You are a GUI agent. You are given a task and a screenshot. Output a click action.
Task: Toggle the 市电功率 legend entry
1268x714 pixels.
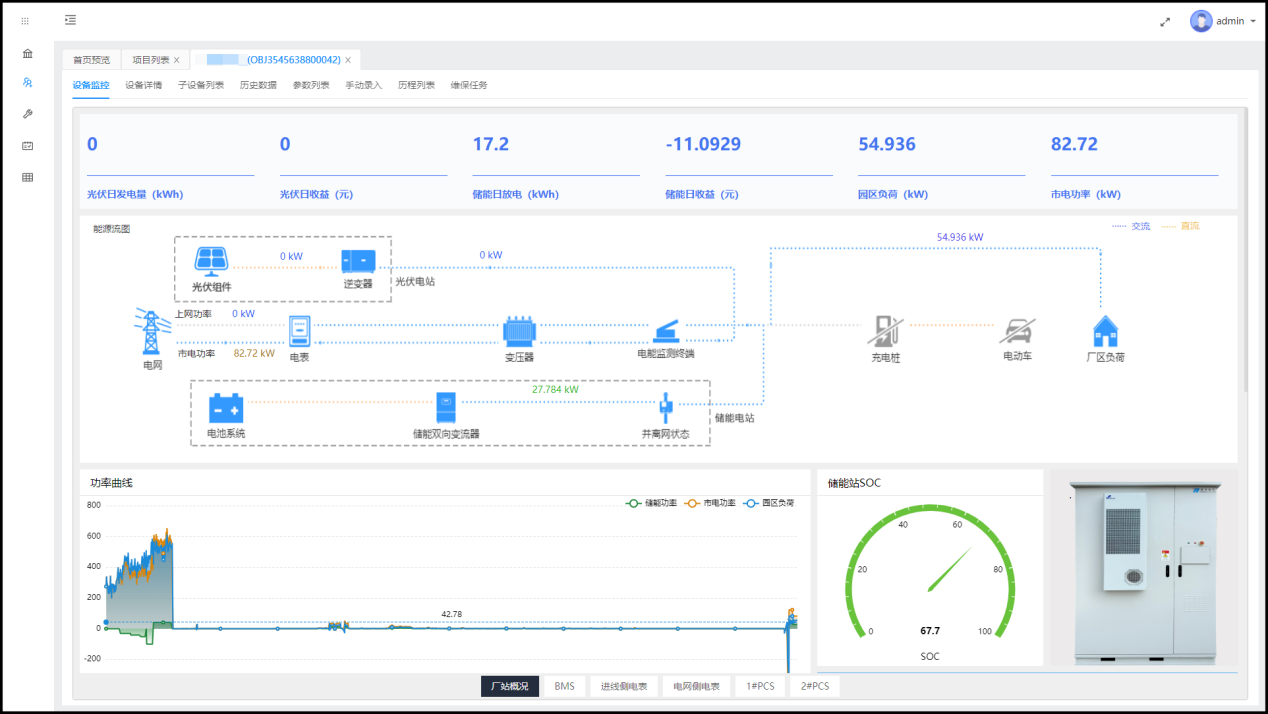[713, 503]
